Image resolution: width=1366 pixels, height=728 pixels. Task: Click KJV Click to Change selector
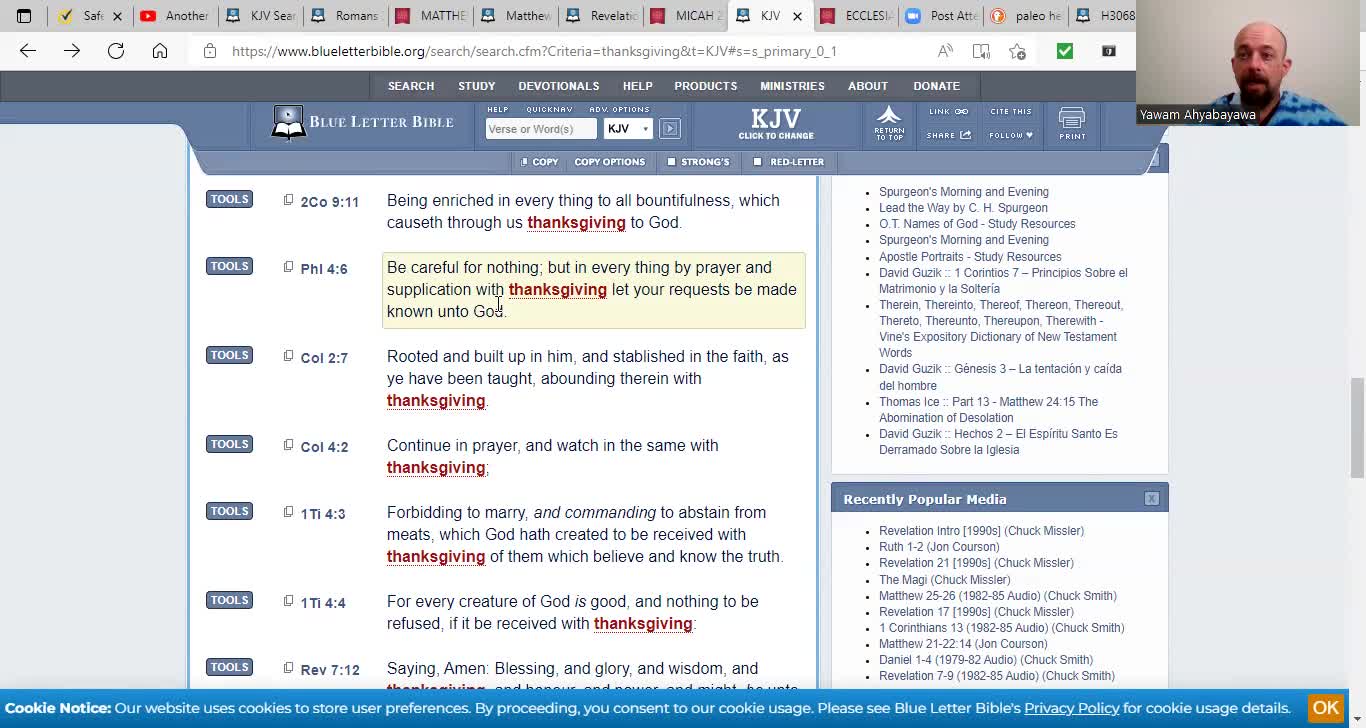coord(776,123)
